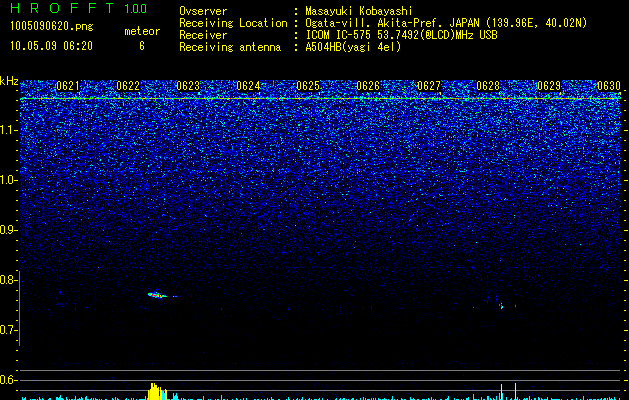This screenshot has width=629, height=400.
Task: Click the bright meteor echo near 0622
Action: pyautogui.click(x=157, y=295)
